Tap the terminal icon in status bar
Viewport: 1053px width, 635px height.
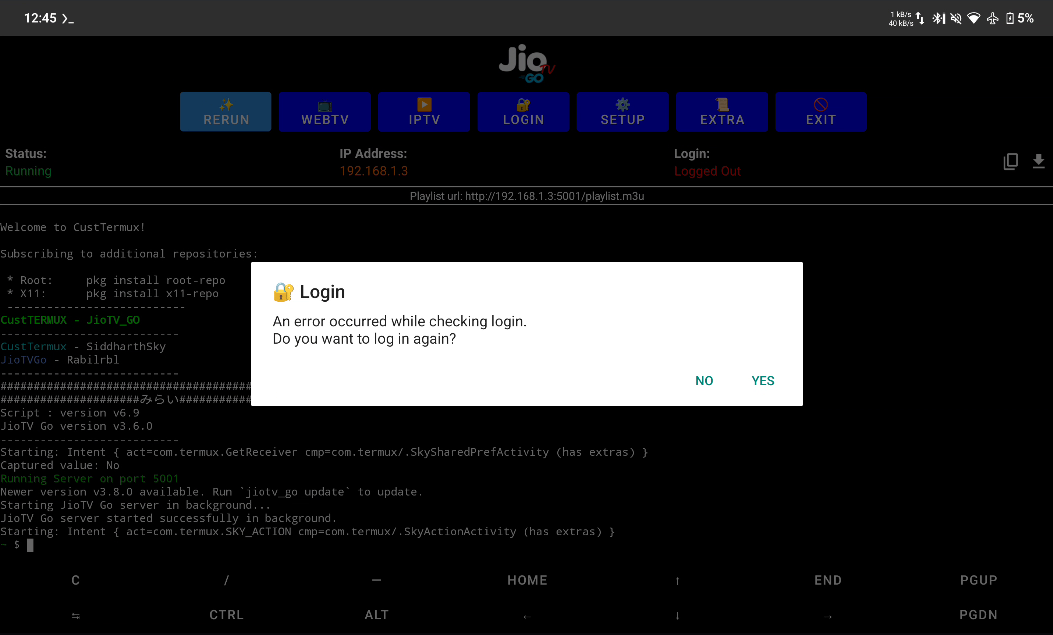click(68, 19)
